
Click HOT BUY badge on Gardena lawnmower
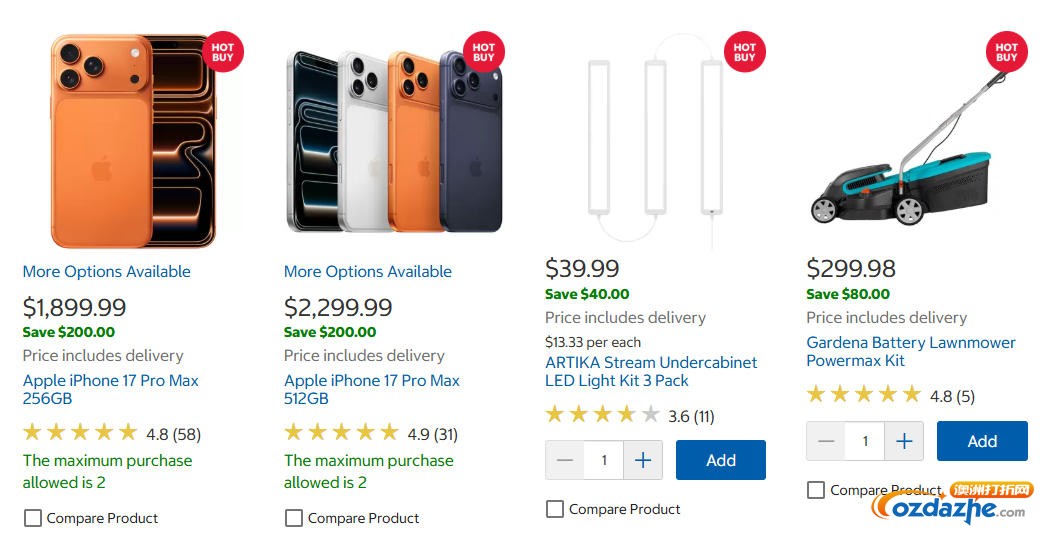tap(1006, 52)
